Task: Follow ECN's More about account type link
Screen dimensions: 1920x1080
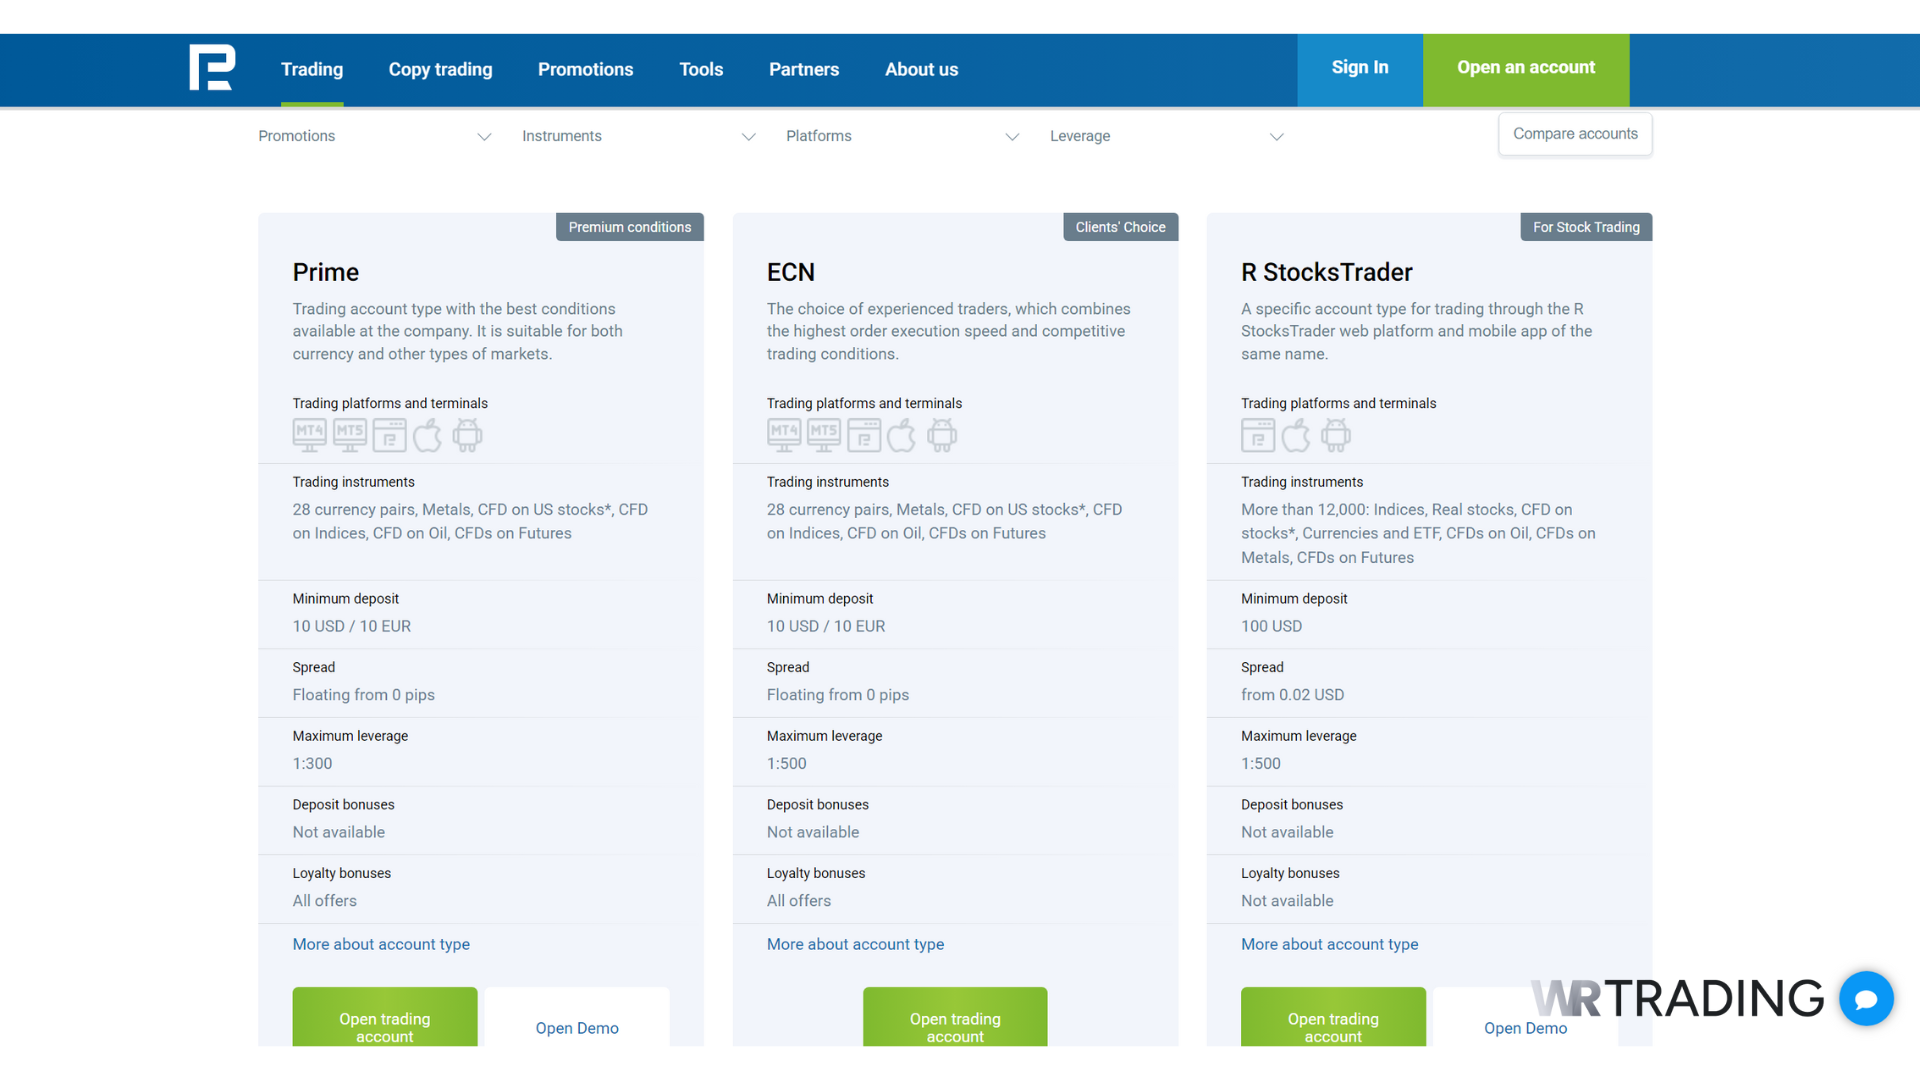Action: tap(855, 944)
